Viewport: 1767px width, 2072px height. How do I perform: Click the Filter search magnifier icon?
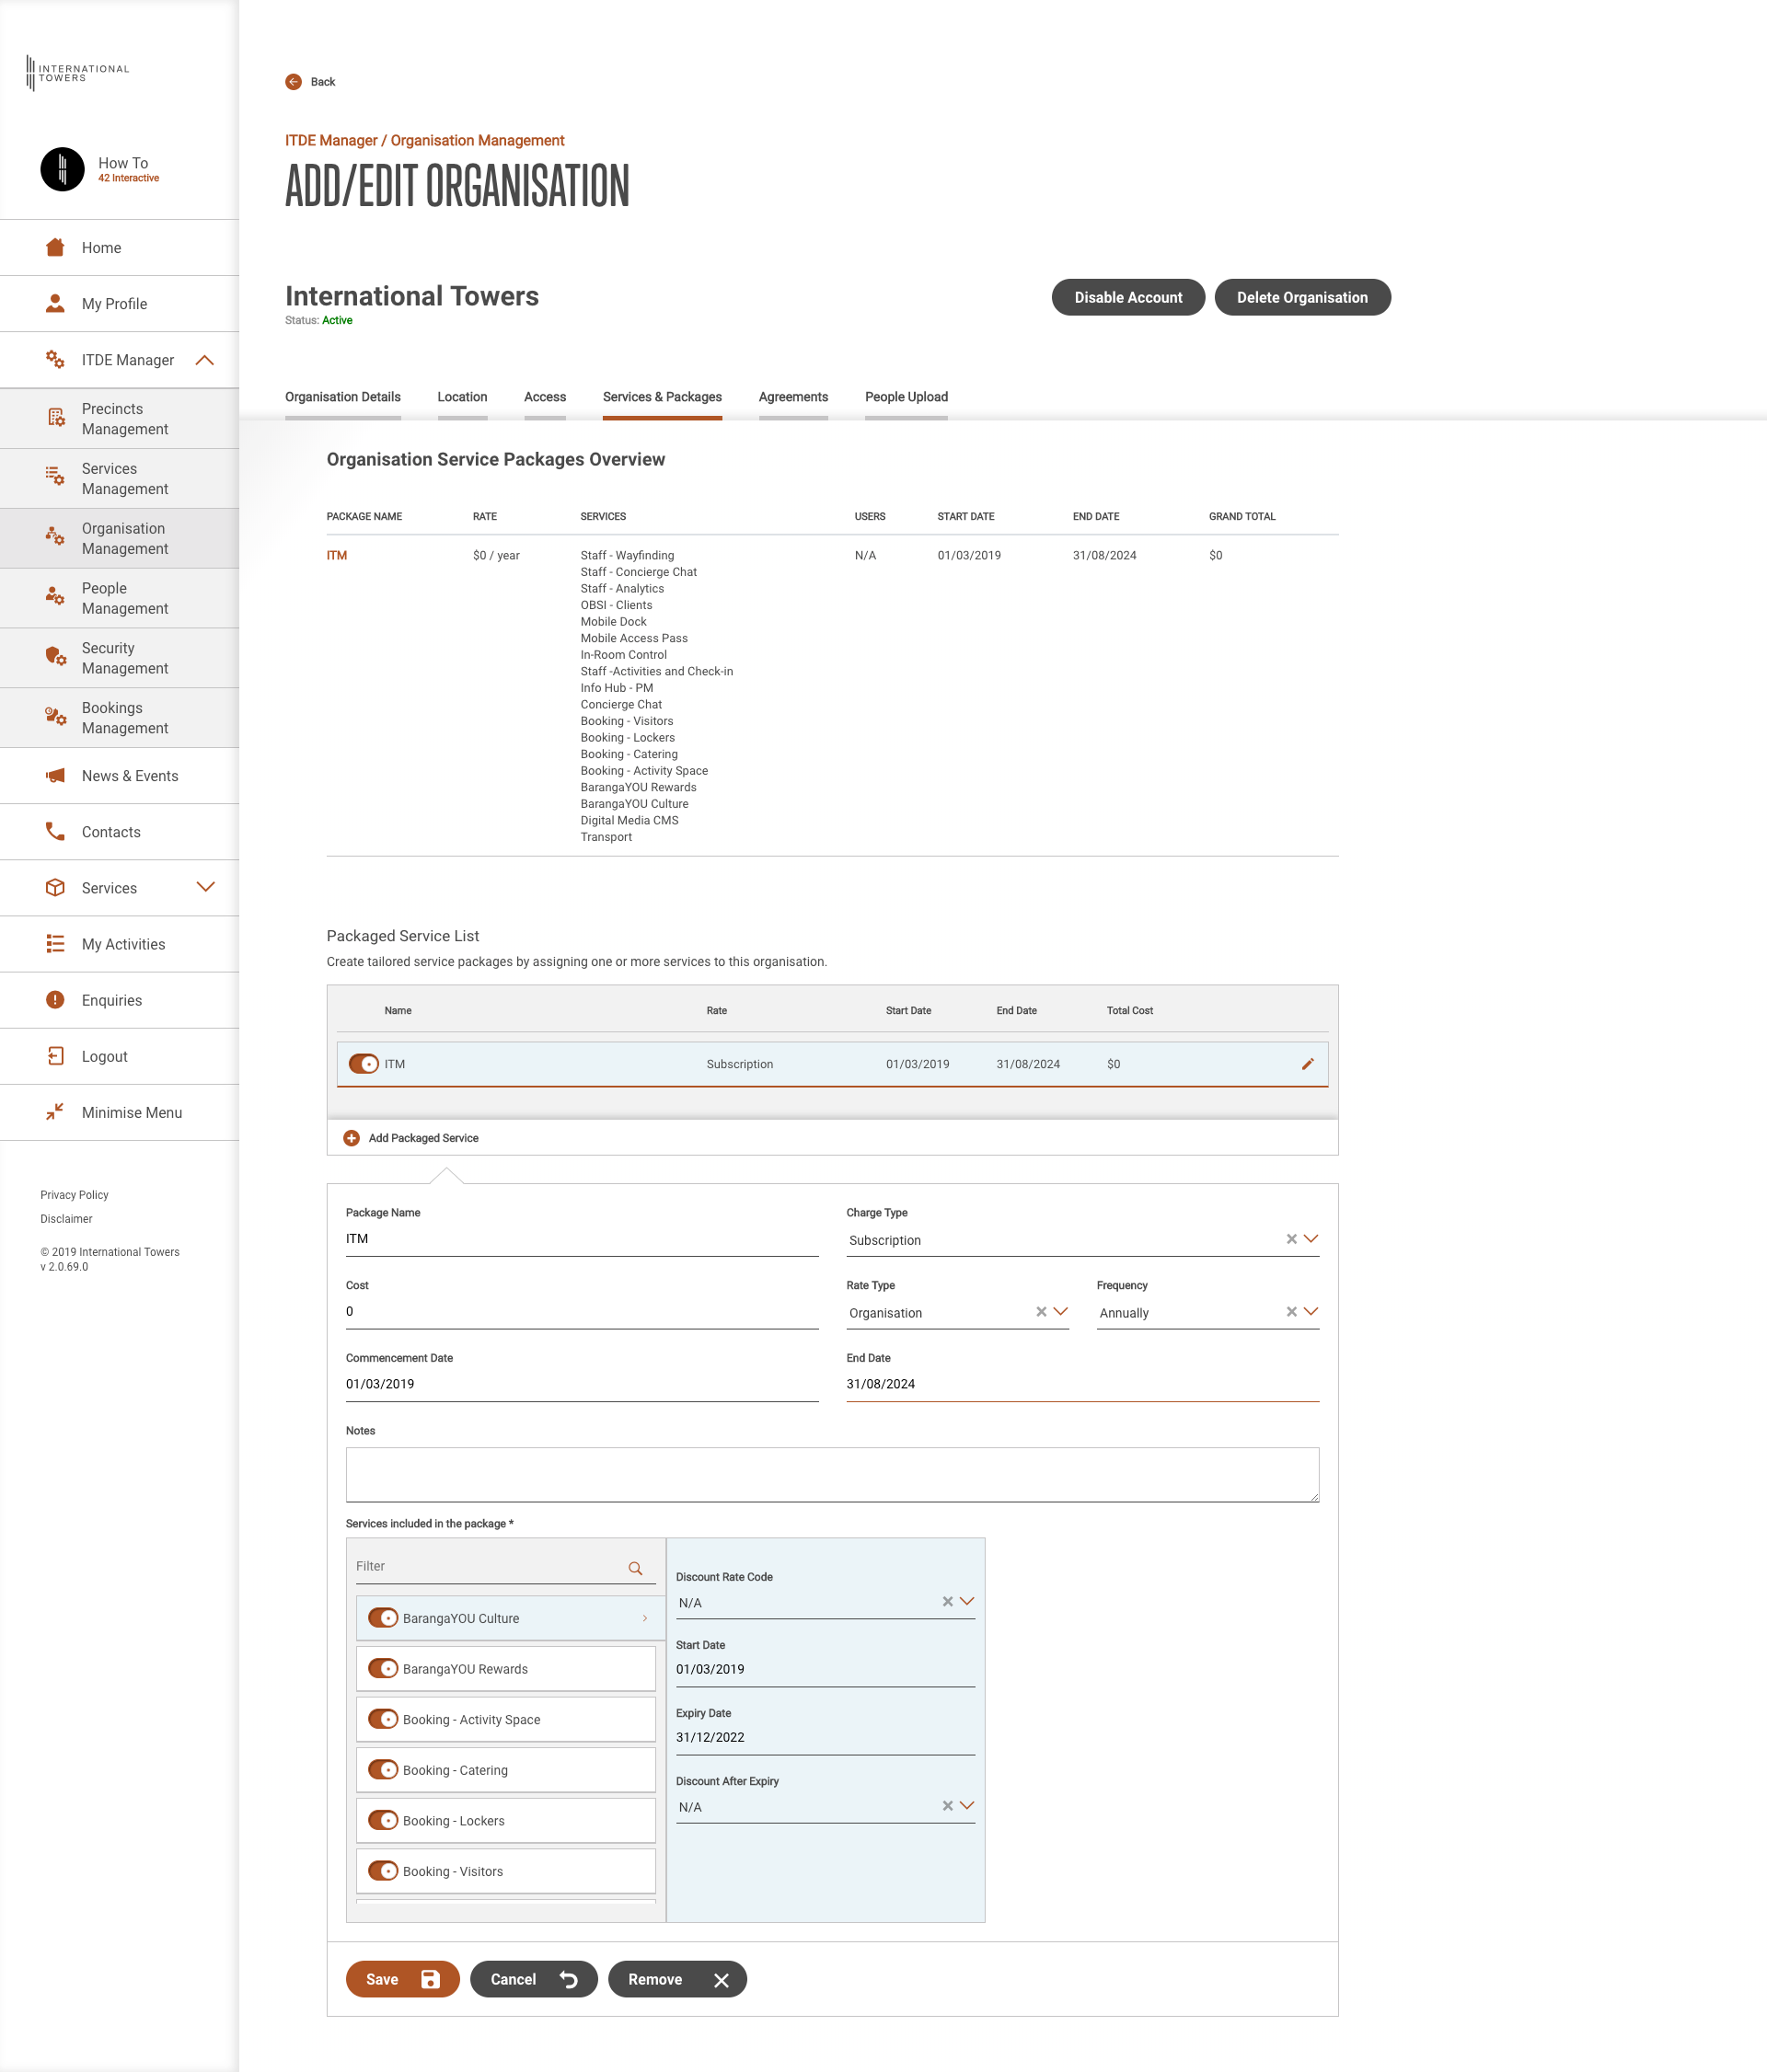pos(635,1568)
